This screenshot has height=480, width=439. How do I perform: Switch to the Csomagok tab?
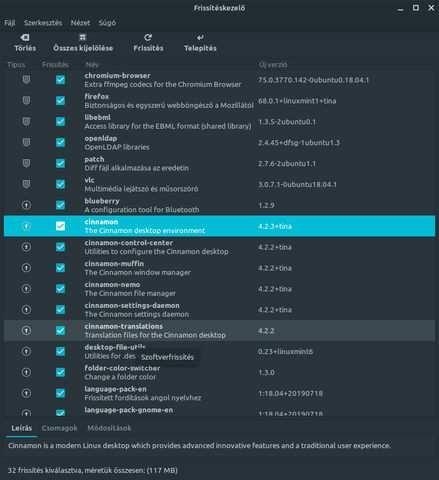(60, 428)
